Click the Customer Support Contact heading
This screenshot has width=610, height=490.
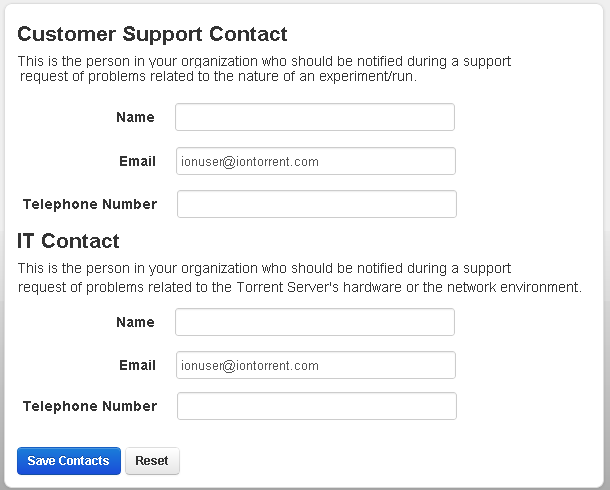153,34
